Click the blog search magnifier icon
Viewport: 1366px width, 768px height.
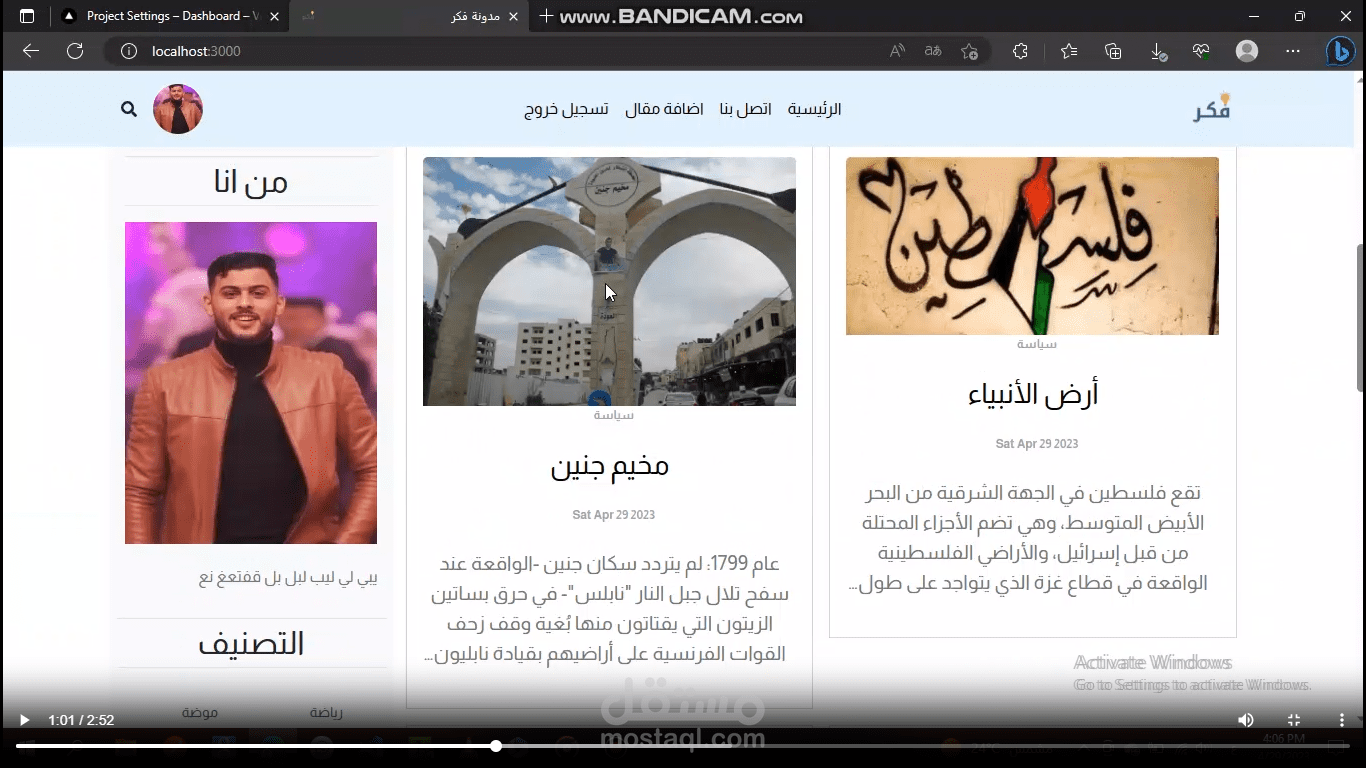(129, 109)
